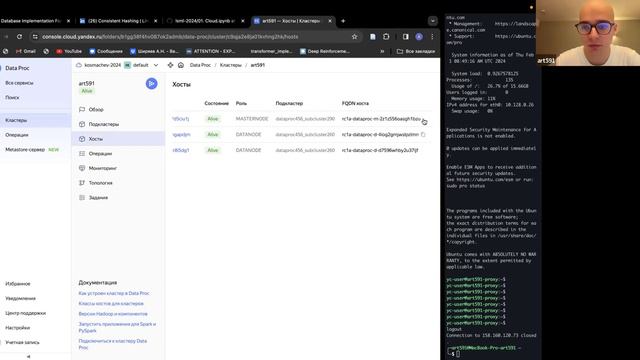Open the site information icon in address bar
Screen dimensions: 640x360
click(35, 37)
